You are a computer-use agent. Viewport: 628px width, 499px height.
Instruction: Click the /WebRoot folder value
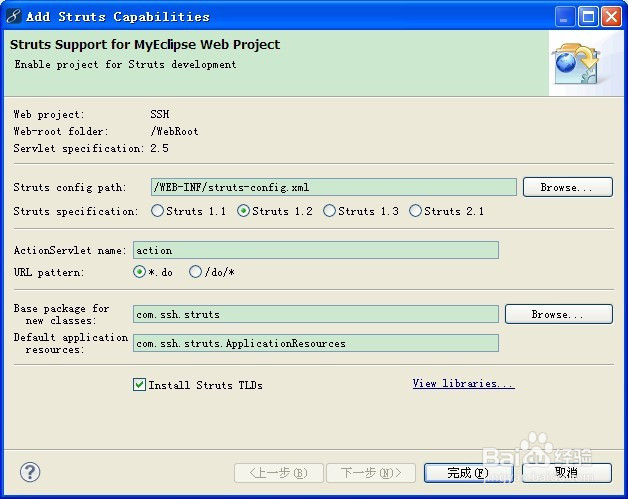(x=174, y=131)
